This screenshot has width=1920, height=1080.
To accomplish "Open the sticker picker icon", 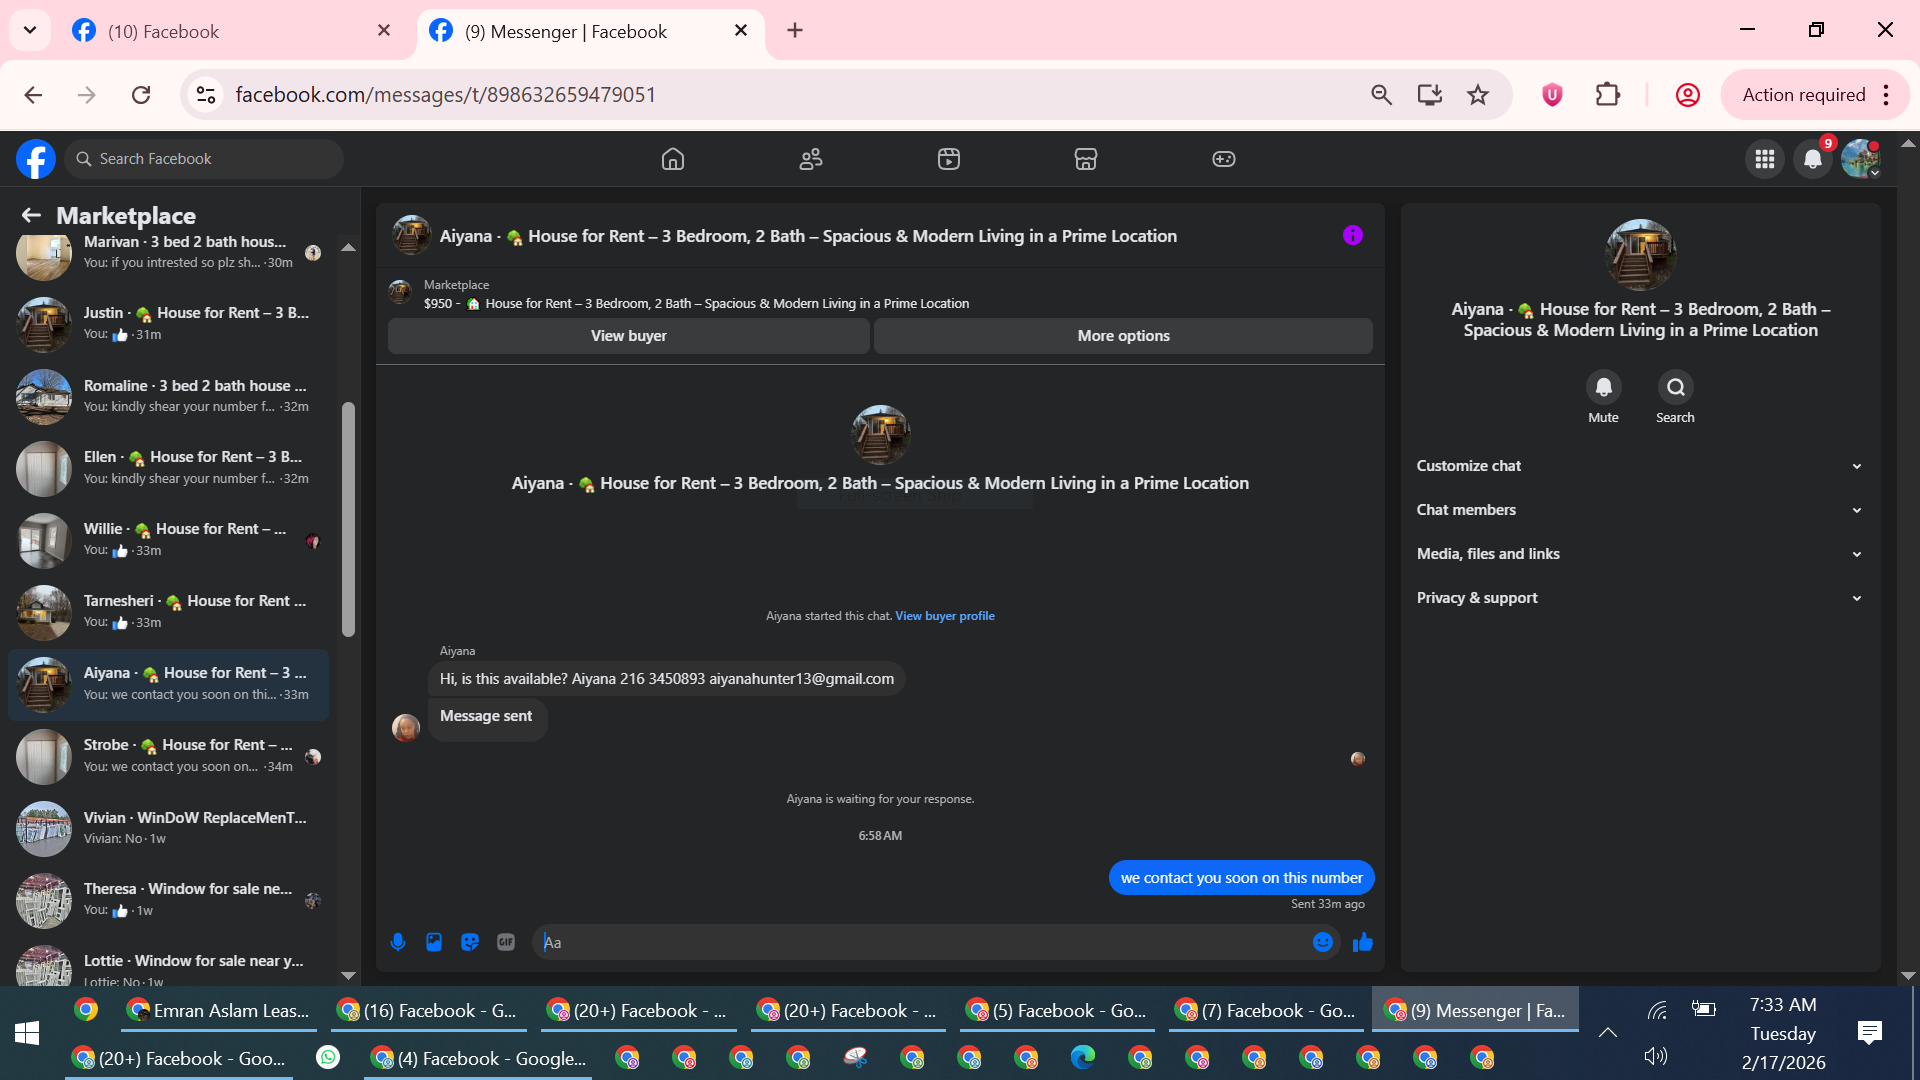I will [470, 942].
